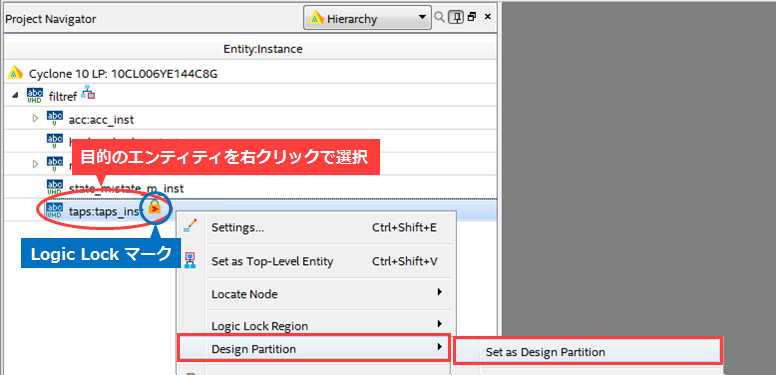
Task: Click the Logic Lock padlock icon
Action: (x=155, y=207)
